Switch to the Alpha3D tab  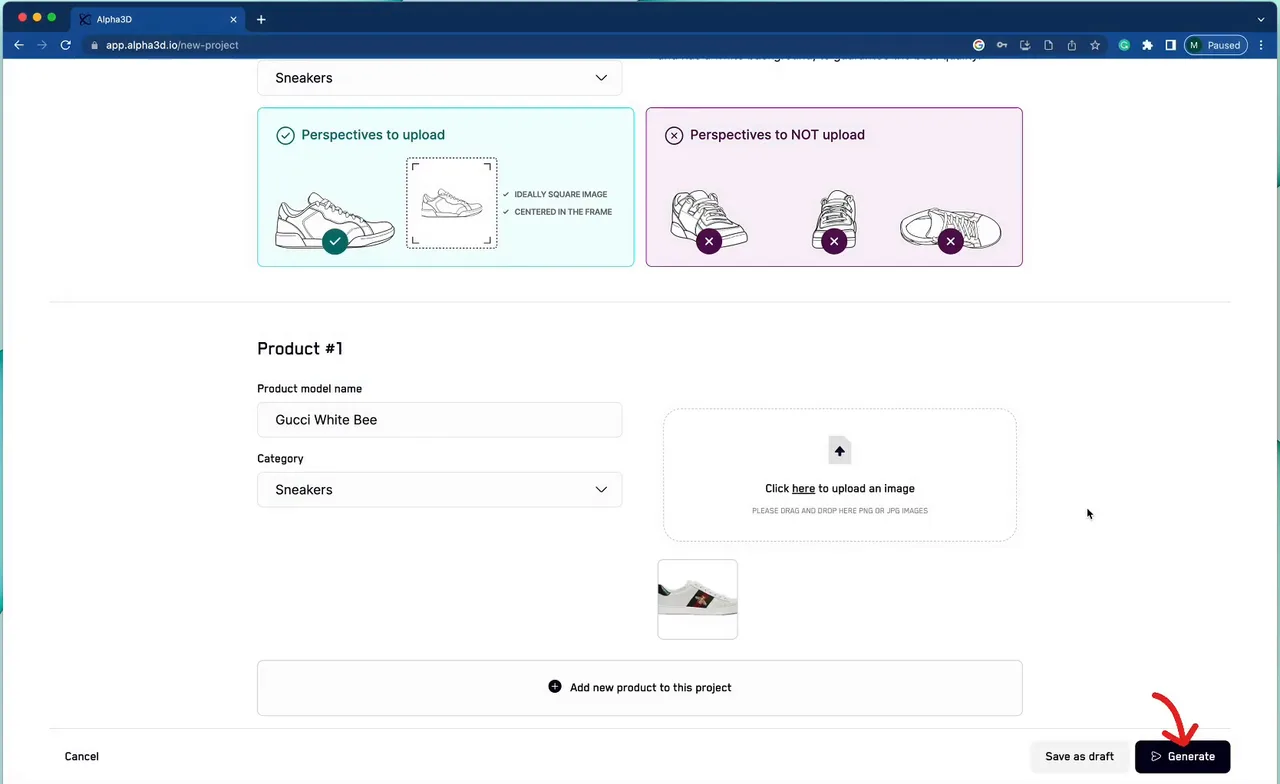tap(158, 19)
